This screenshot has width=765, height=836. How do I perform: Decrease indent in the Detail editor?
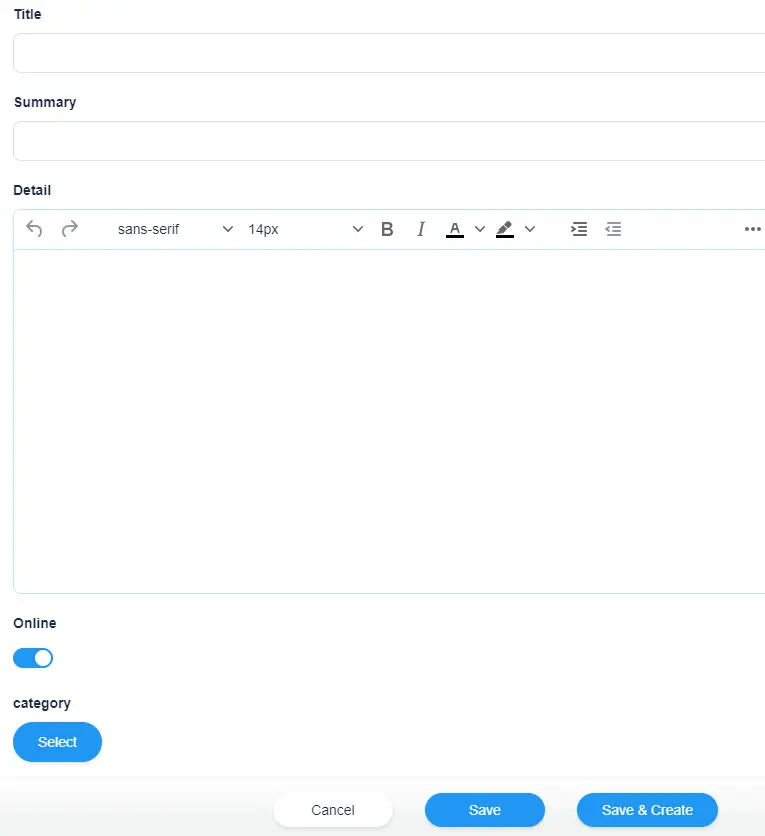click(614, 229)
